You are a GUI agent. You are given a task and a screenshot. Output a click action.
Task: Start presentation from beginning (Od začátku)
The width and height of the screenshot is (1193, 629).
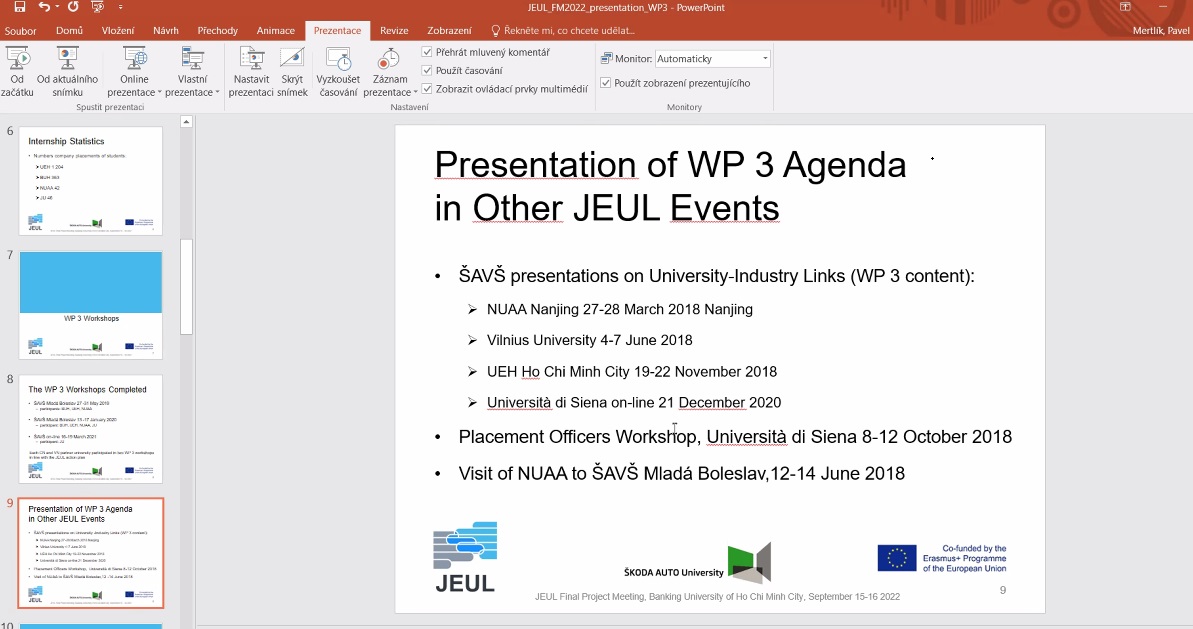click(x=16, y=70)
